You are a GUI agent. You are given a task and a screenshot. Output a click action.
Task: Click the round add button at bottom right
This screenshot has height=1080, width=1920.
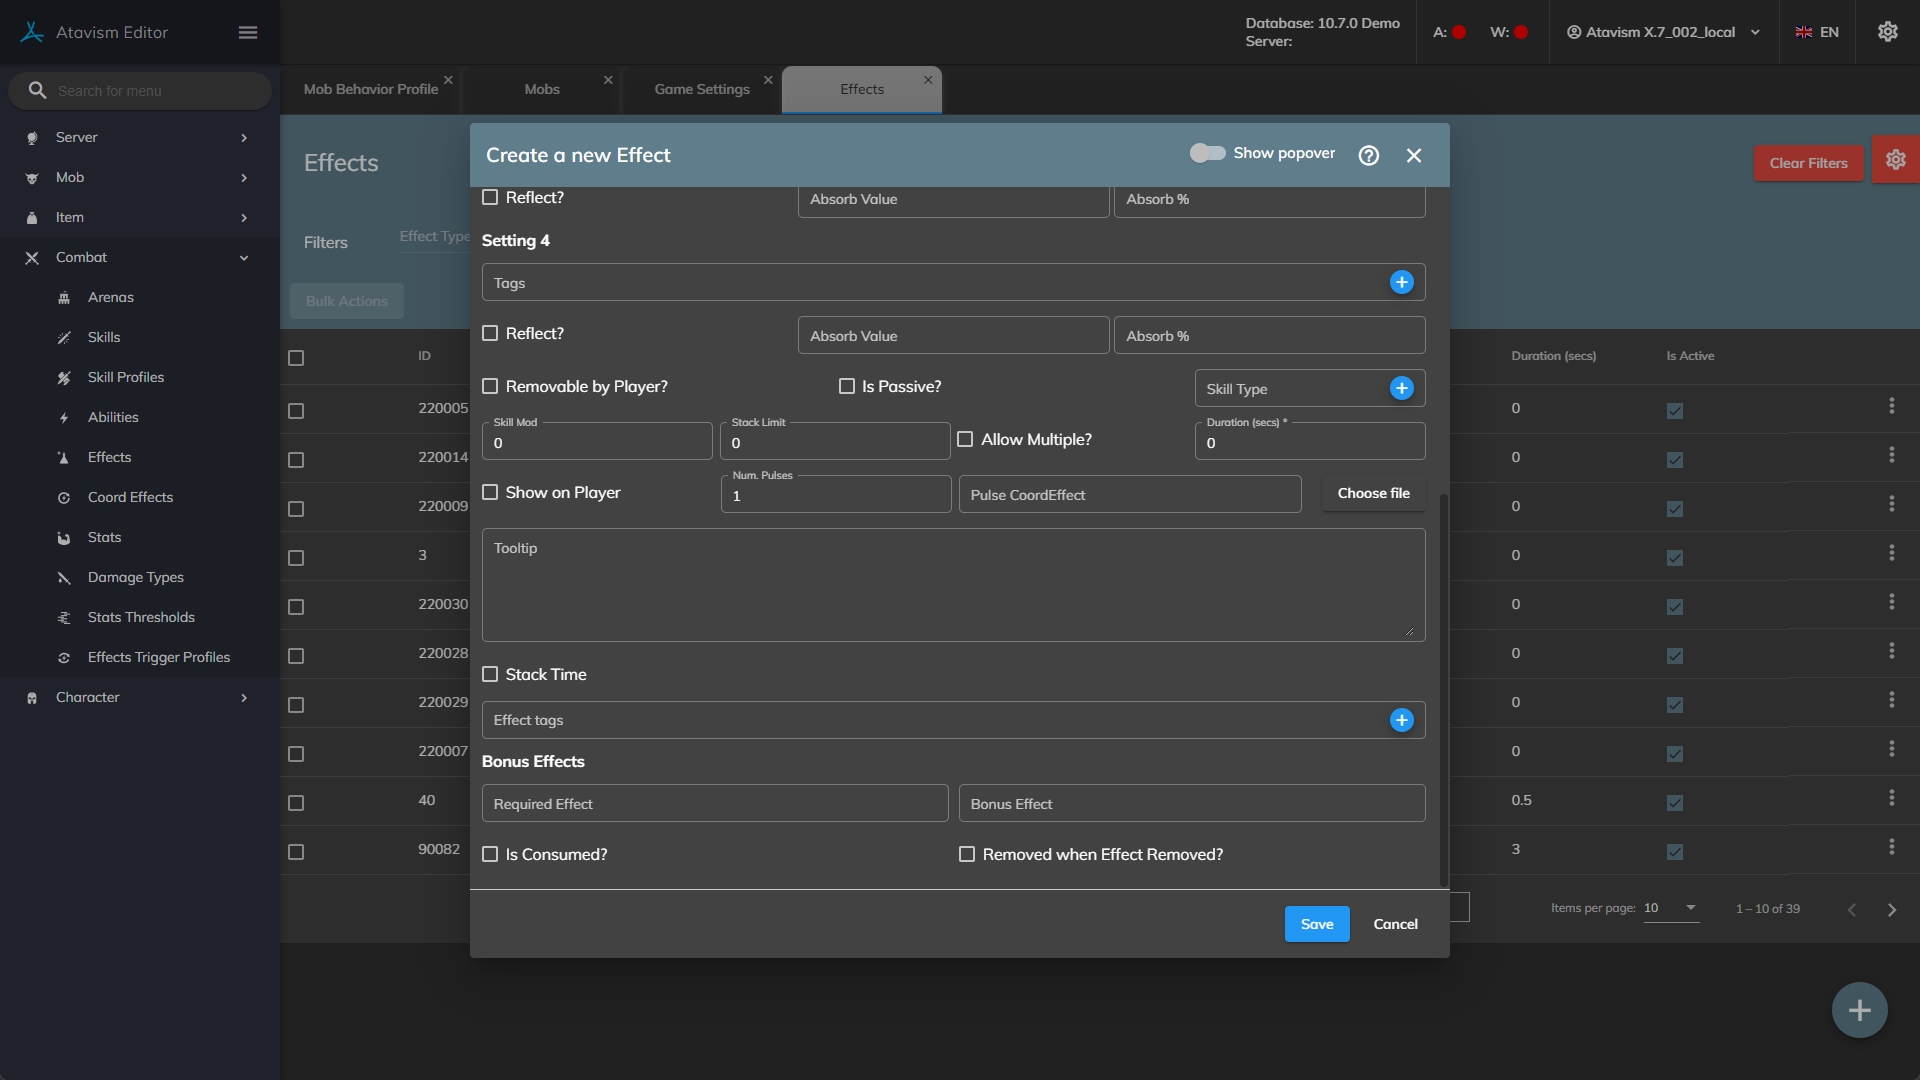[1859, 1010]
